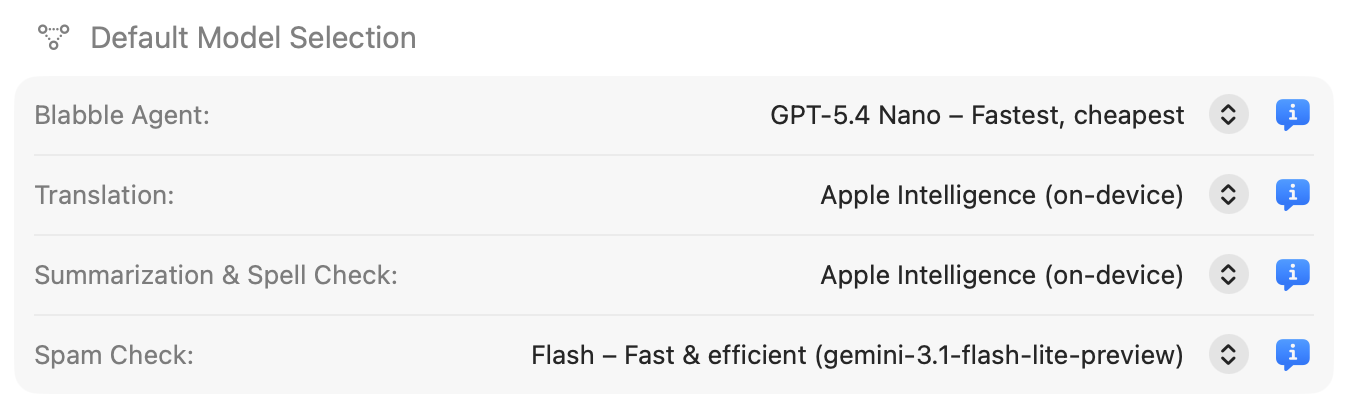Click the model nodes icon in the header

pos(53,38)
